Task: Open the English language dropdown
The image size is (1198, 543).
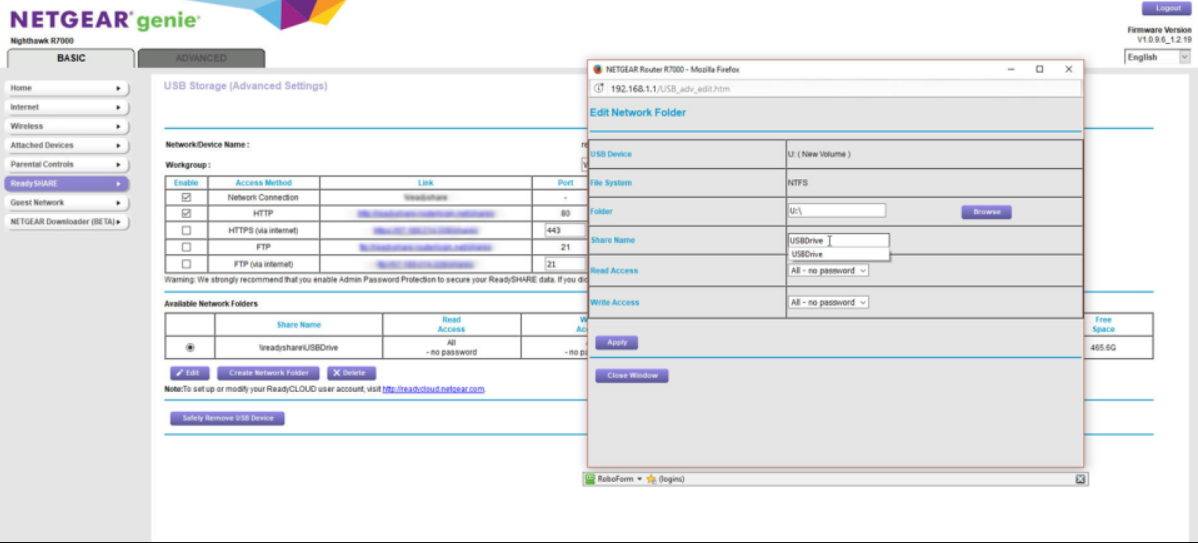Action: pos(1158,57)
